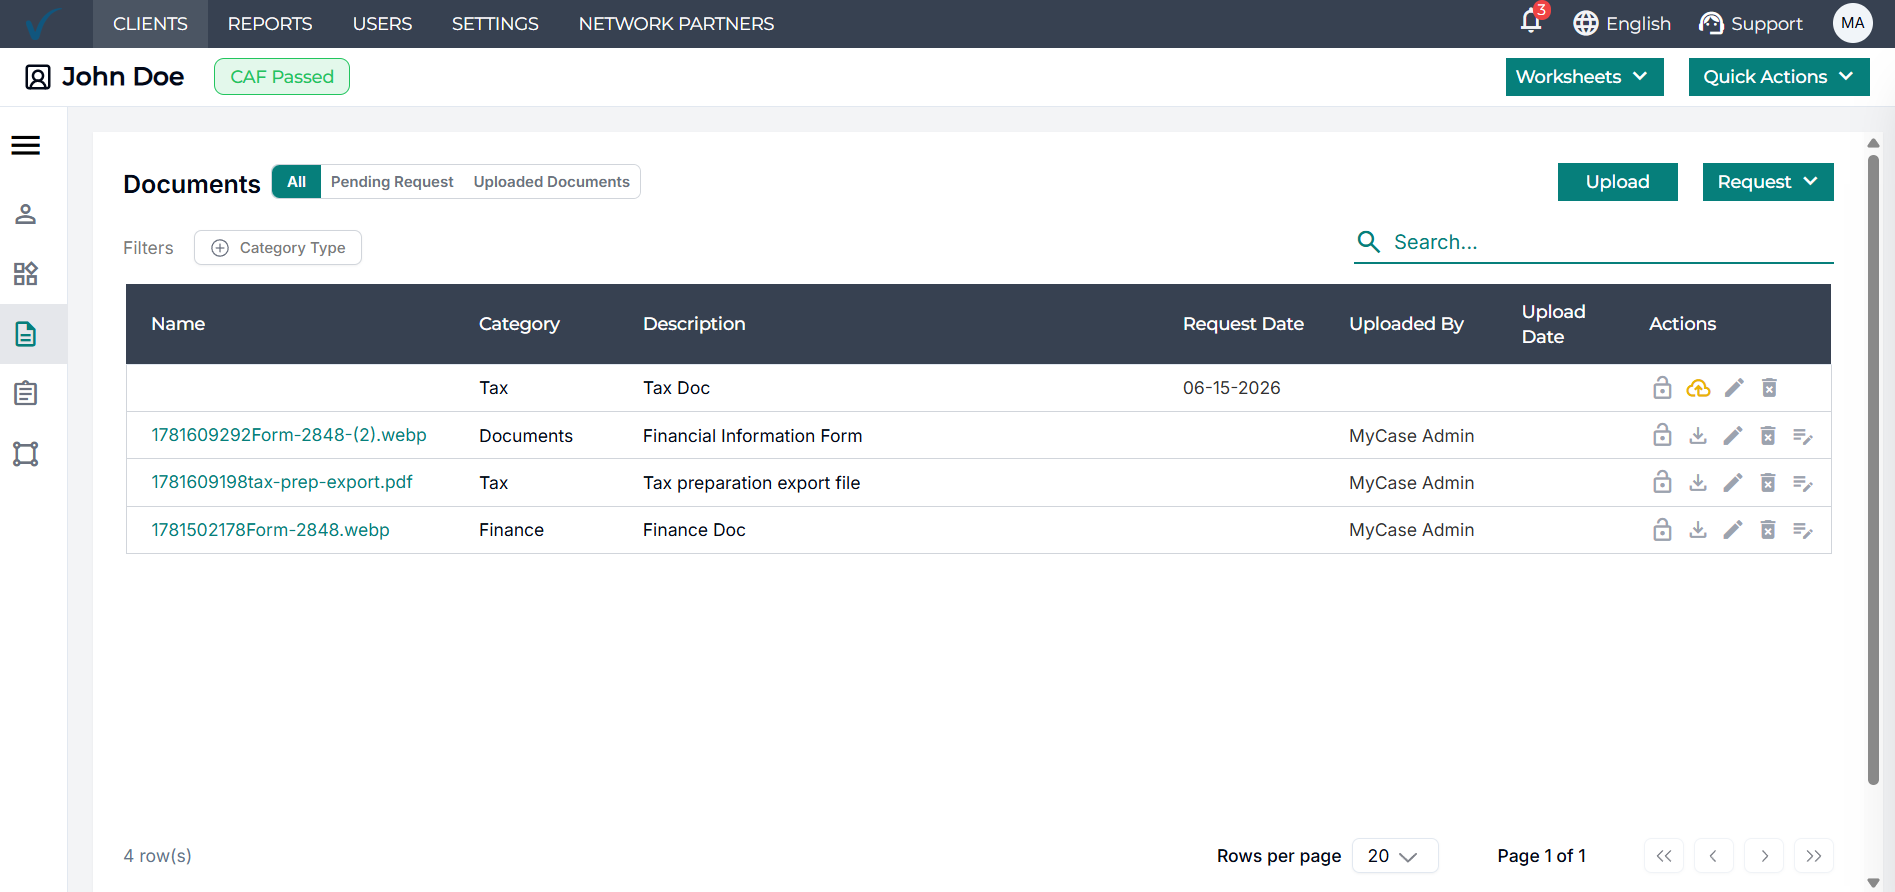Open the documents sidebar icon
This screenshot has height=892, width=1895.
26,334
